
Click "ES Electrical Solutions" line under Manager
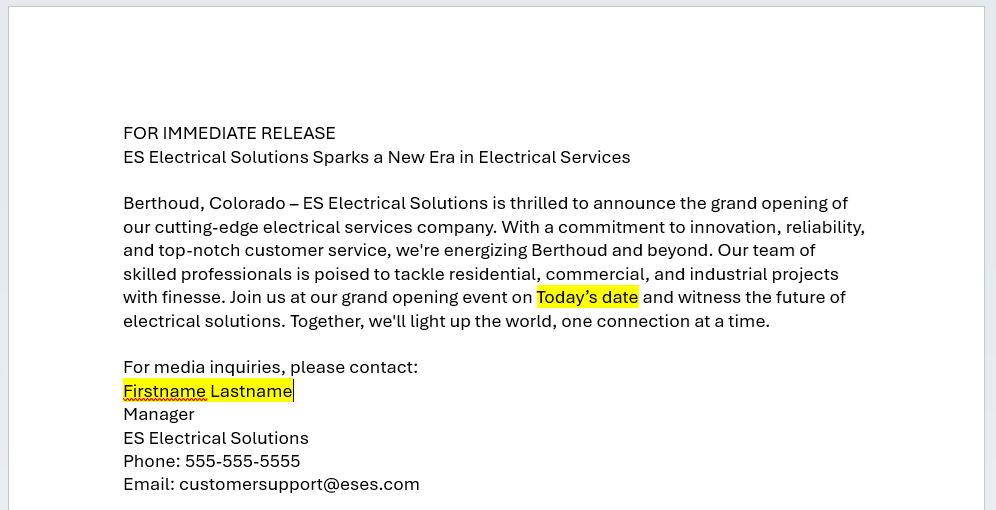[x=216, y=438]
